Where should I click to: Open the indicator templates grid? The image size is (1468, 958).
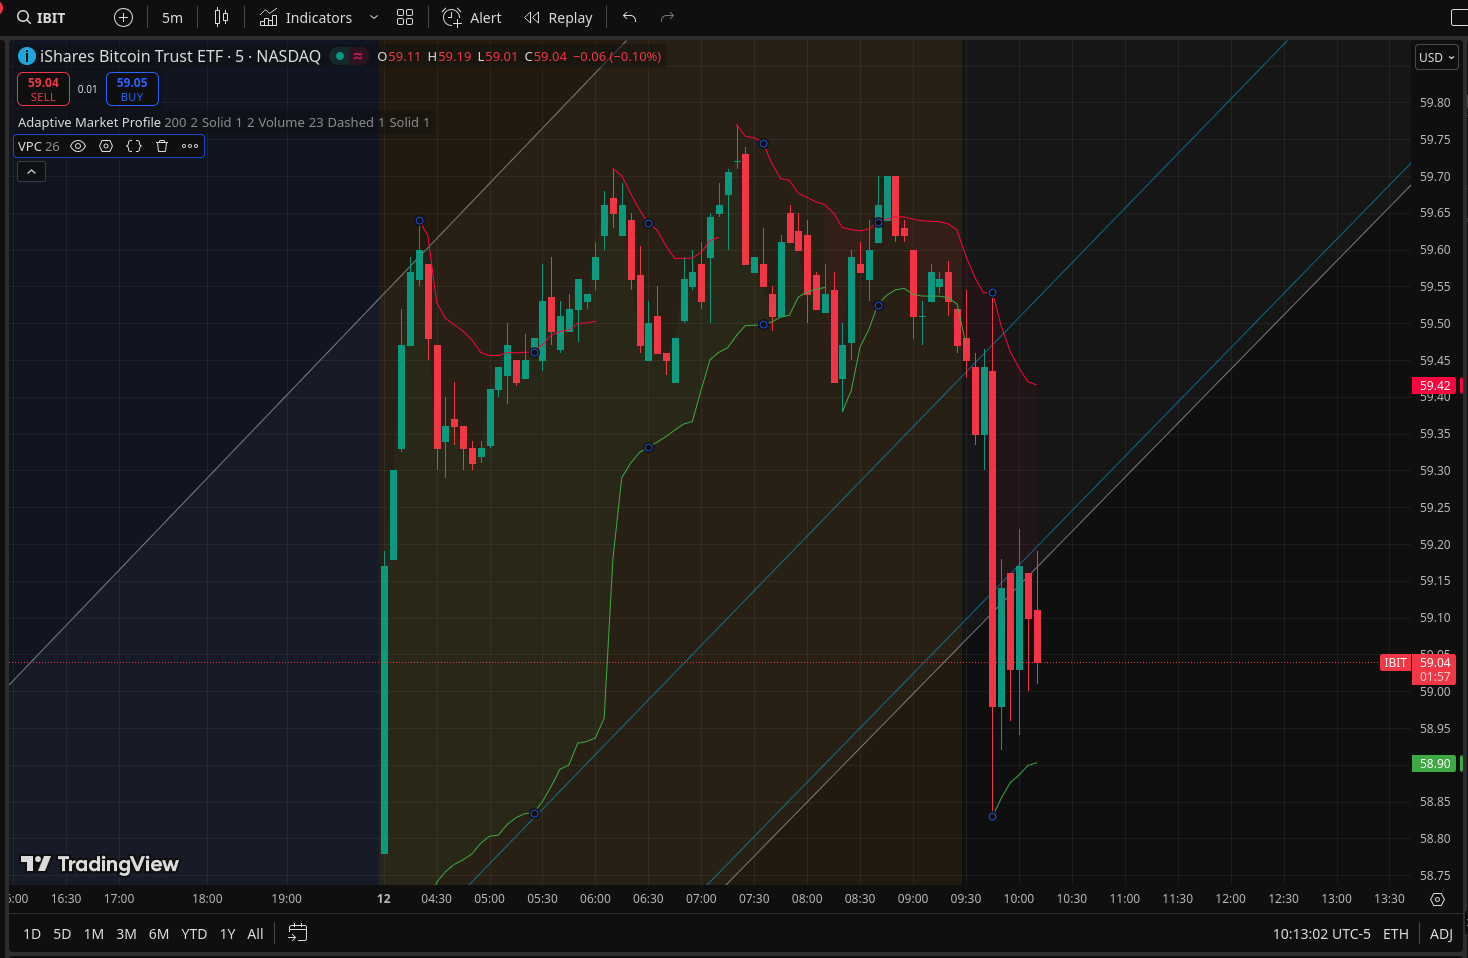point(405,18)
